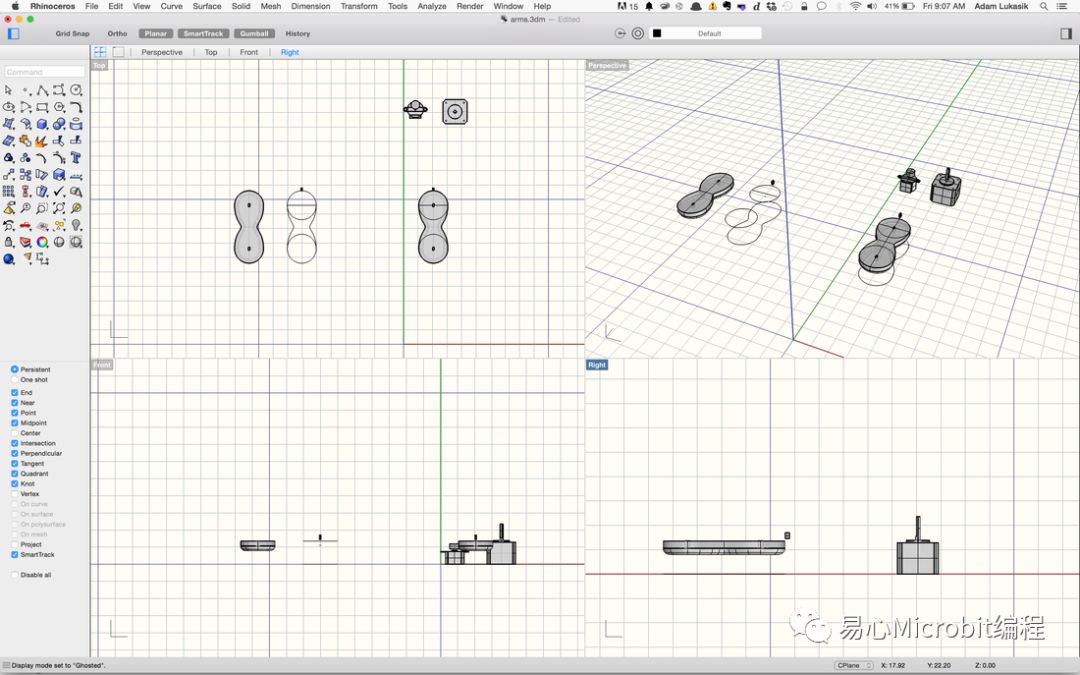The height and width of the screenshot is (675, 1080).
Task: Turn on Grid Snap
Action: tap(72, 33)
